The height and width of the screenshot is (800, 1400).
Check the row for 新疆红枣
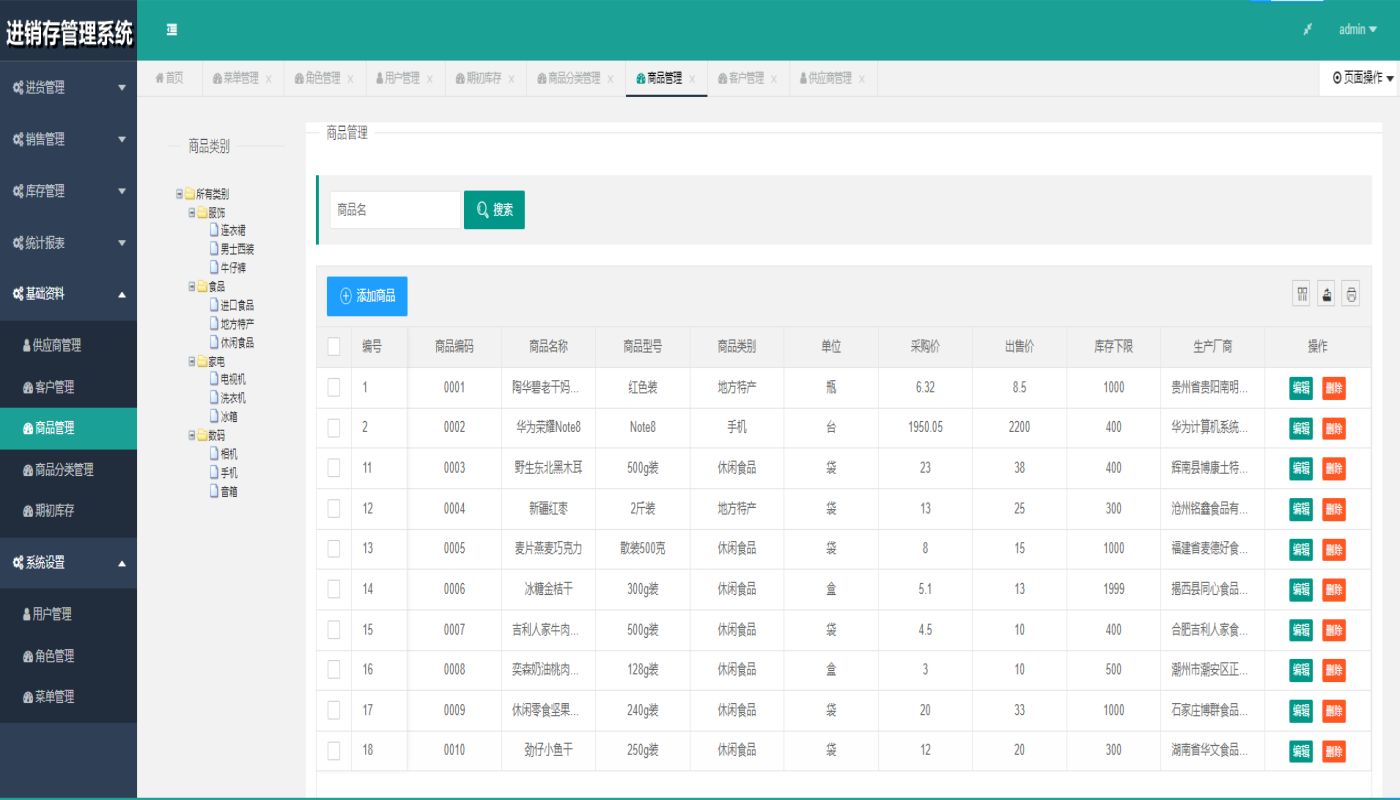334,508
